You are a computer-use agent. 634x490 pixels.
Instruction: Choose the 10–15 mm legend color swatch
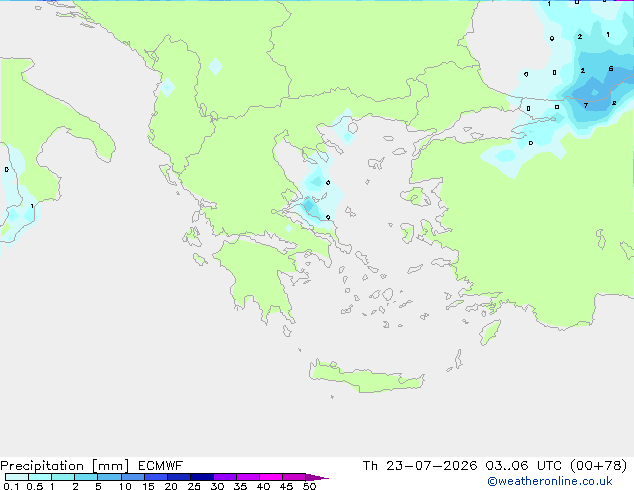[133, 477]
